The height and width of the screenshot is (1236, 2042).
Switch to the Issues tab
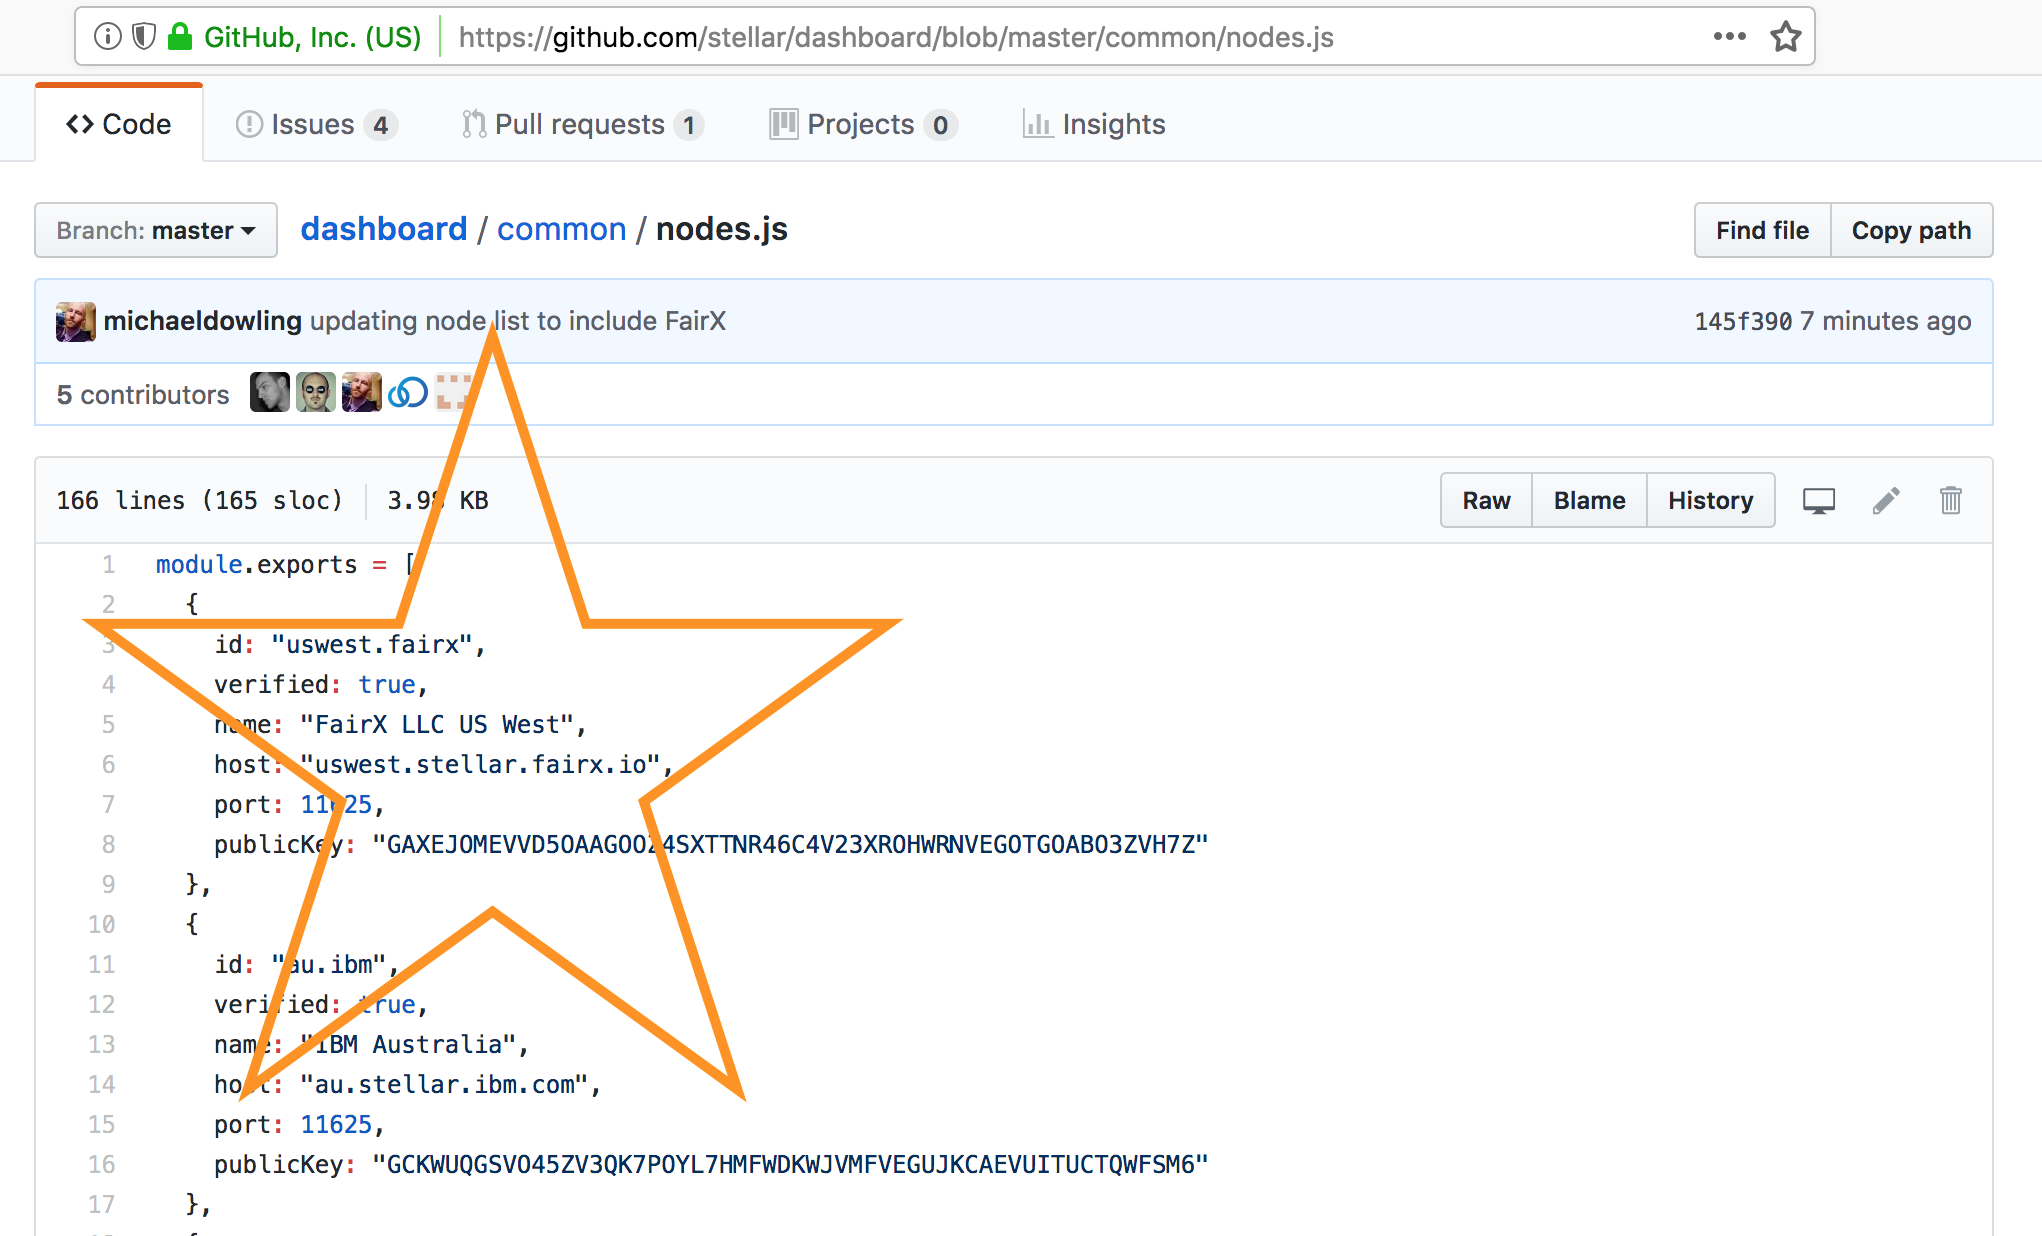[312, 124]
